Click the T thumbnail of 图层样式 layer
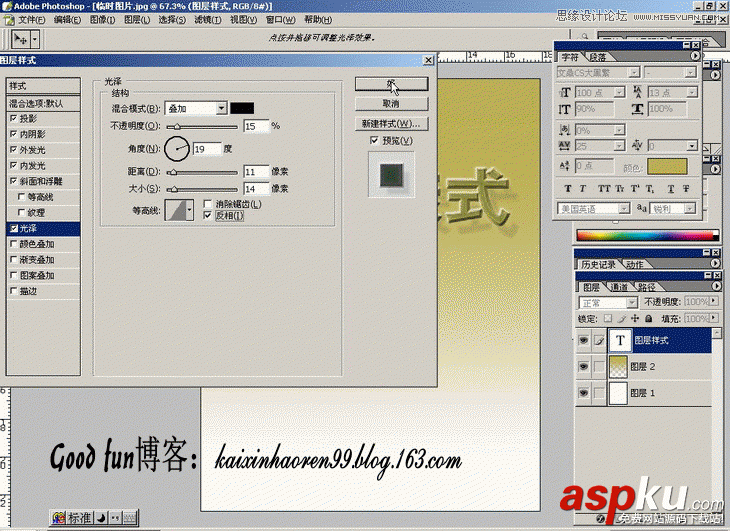Image resolution: width=730 pixels, height=531 pixels. pyautogui.click(x=620, y=340)
